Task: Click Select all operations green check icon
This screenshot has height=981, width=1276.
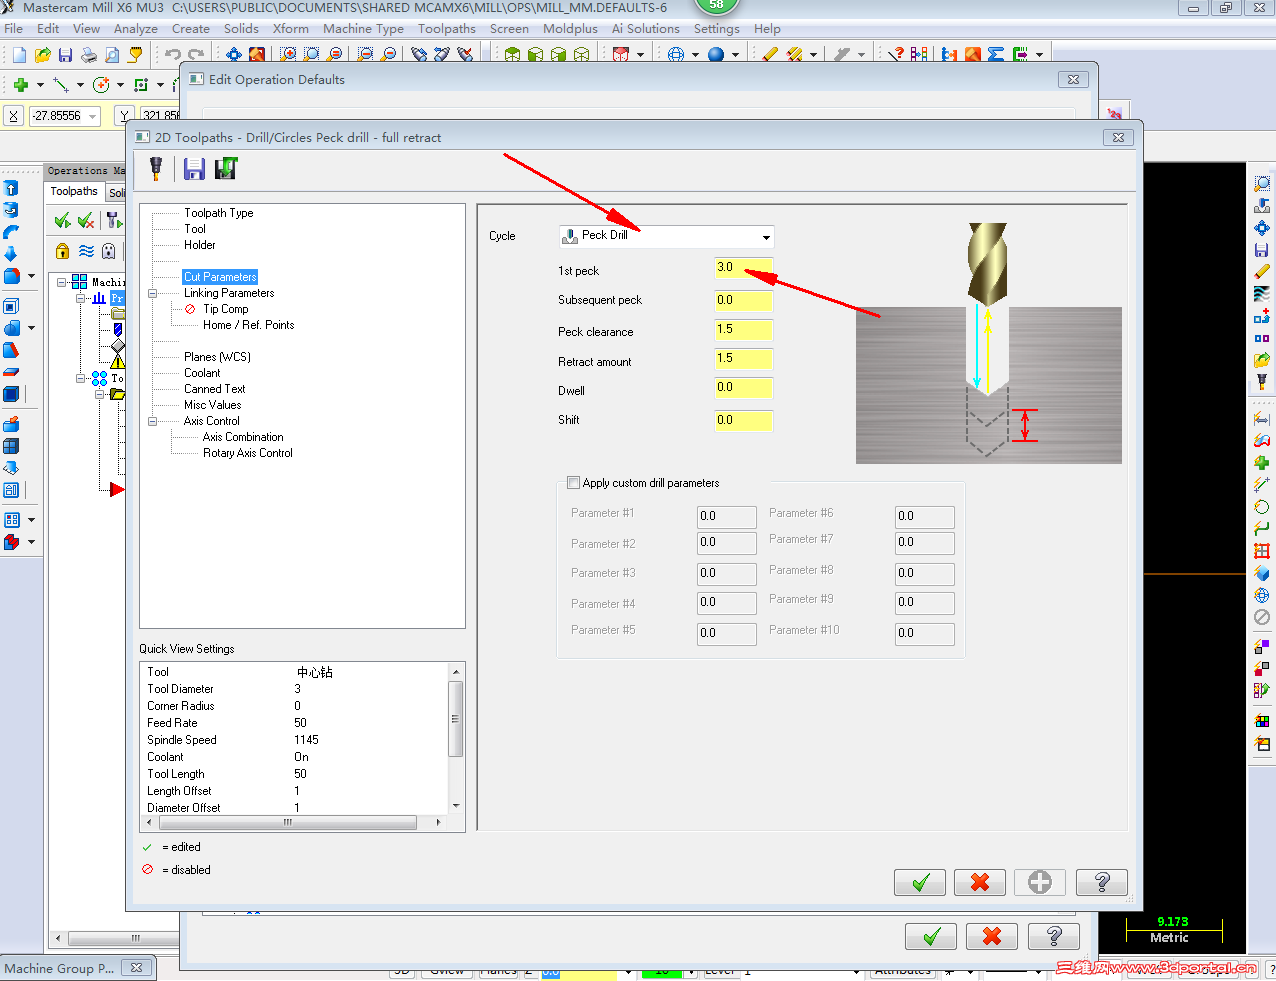Action: 63,220
